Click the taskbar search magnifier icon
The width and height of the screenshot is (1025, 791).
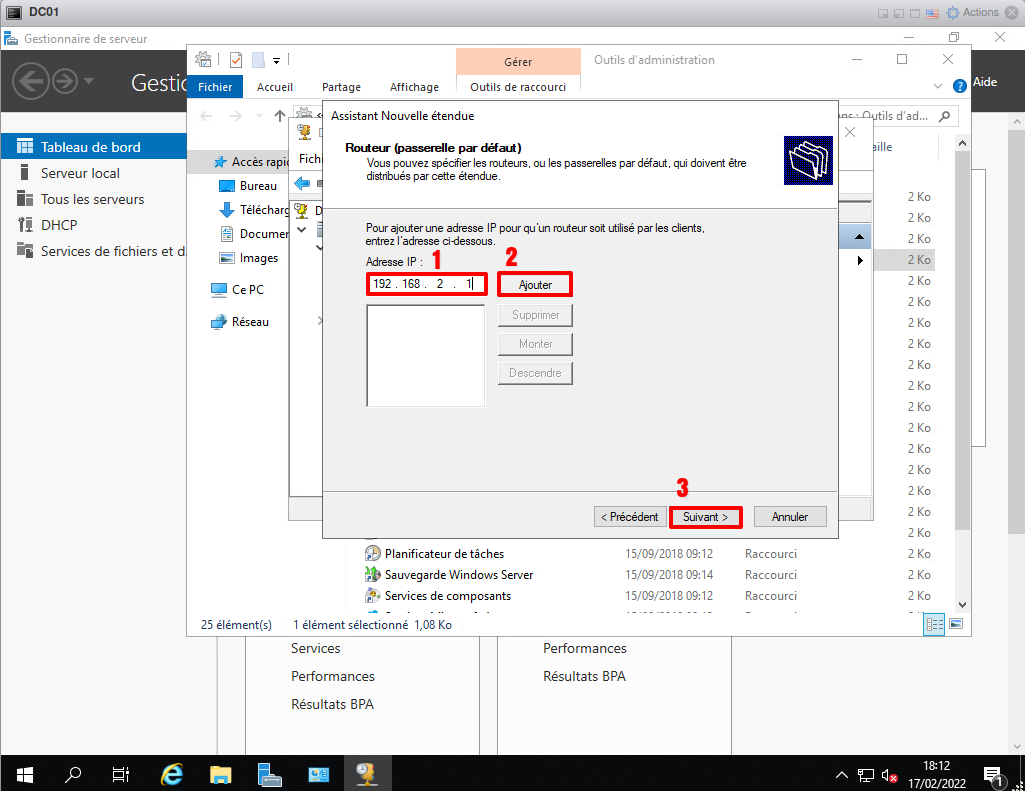(x=73, y=774)
